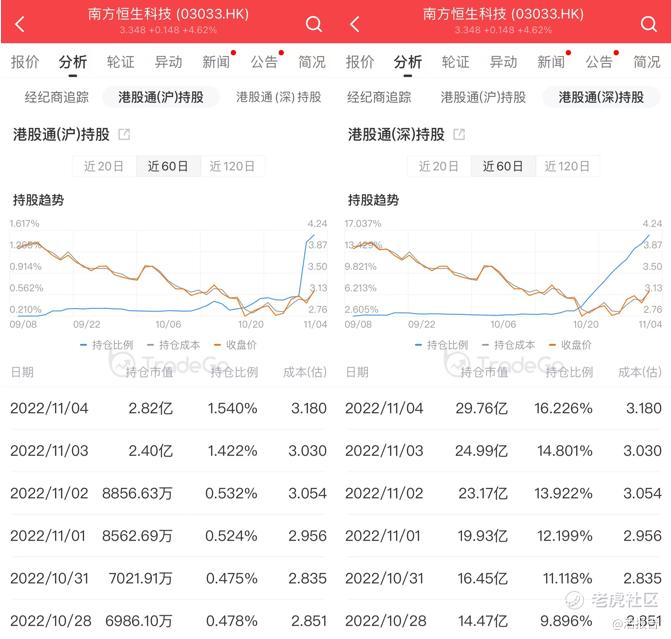Screen dimensions: 671x639
Task: Open search magnifier in left panel
Action: (x=314, y=24)
